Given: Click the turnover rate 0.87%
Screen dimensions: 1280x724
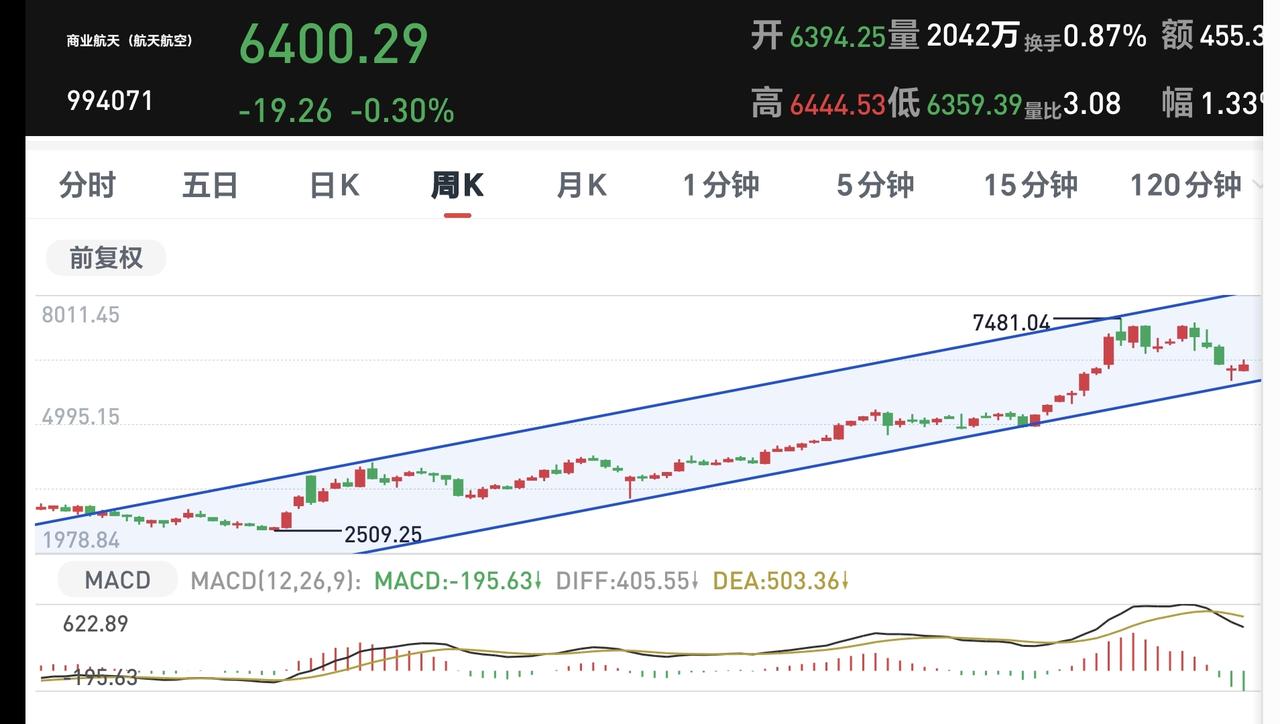Looking at the screenshot, I should point(1104,37).
